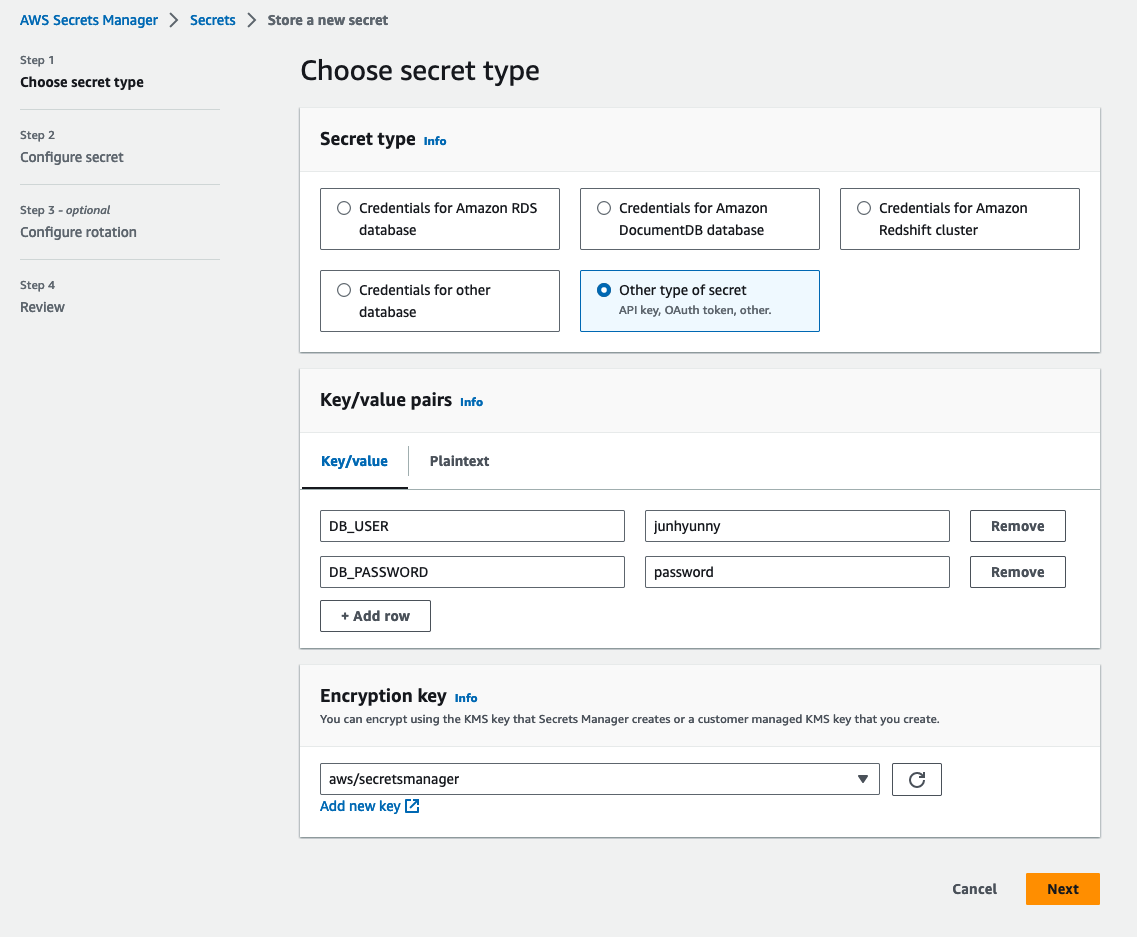Image resolution: width=1137 pixels, height=937 pixels.
Task: Click the external link icon beside Add new key
Action: coord(412,806)
